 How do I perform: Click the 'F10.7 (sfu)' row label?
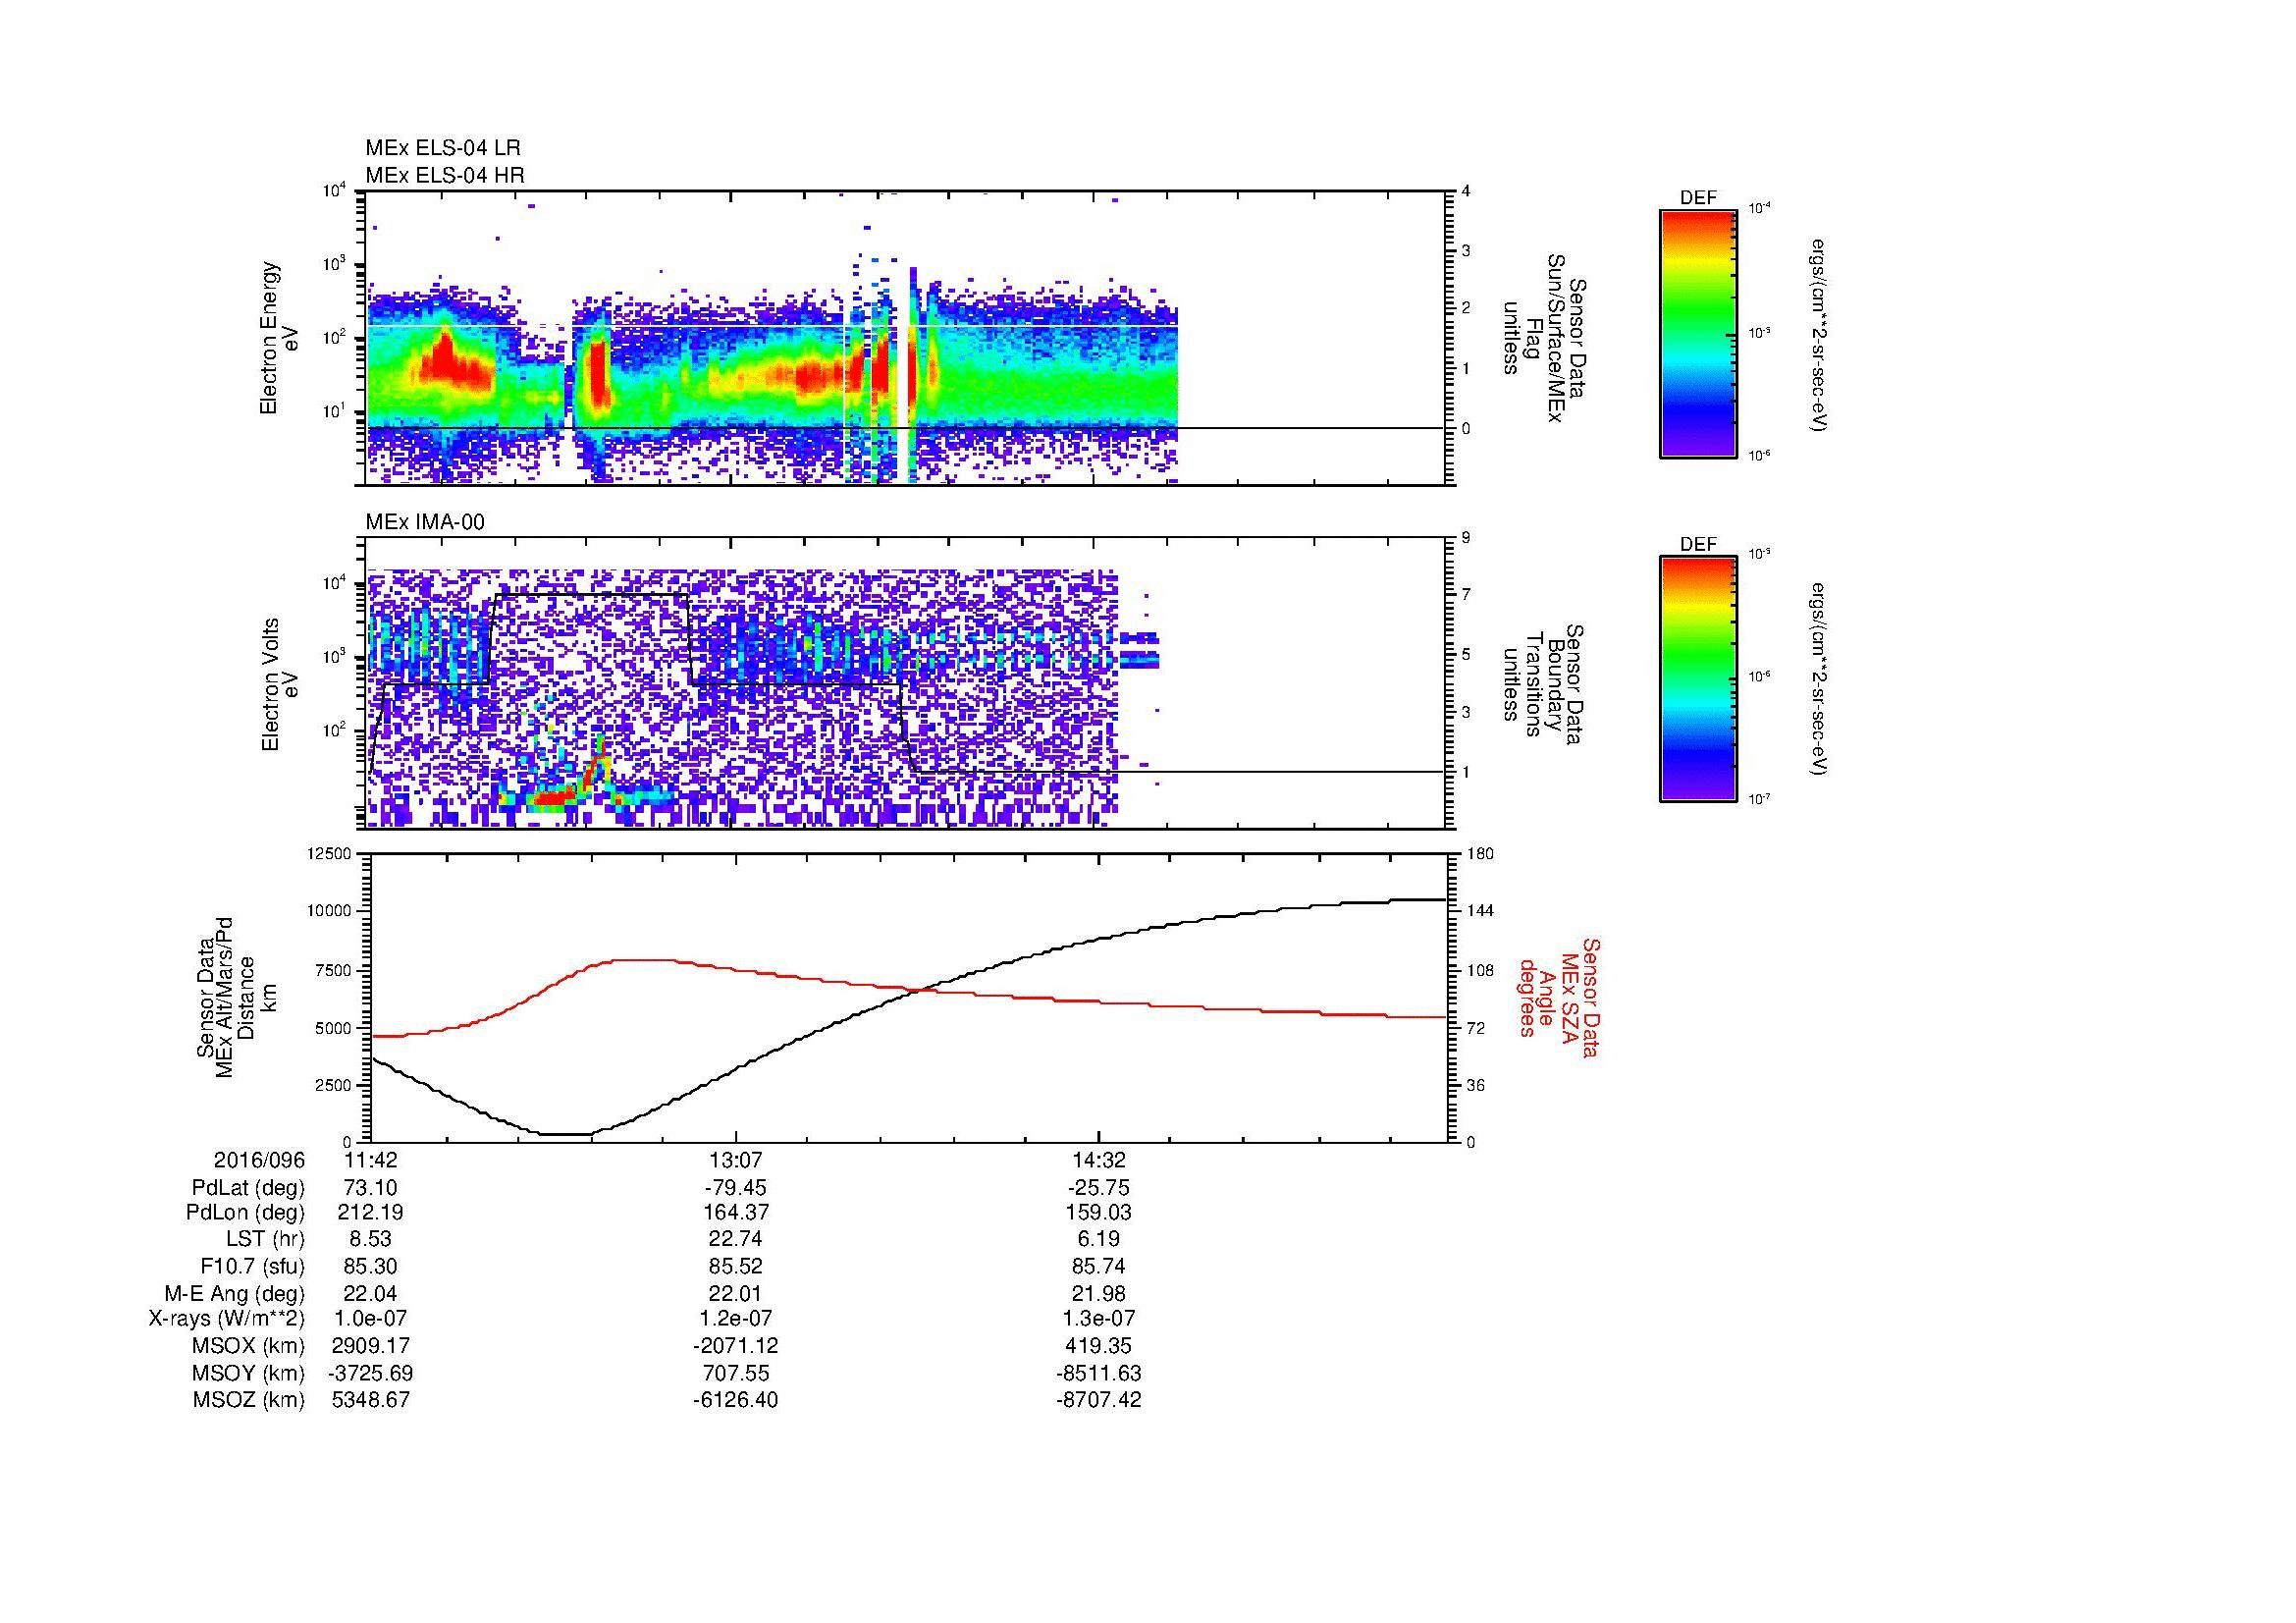pos(252,1266)
